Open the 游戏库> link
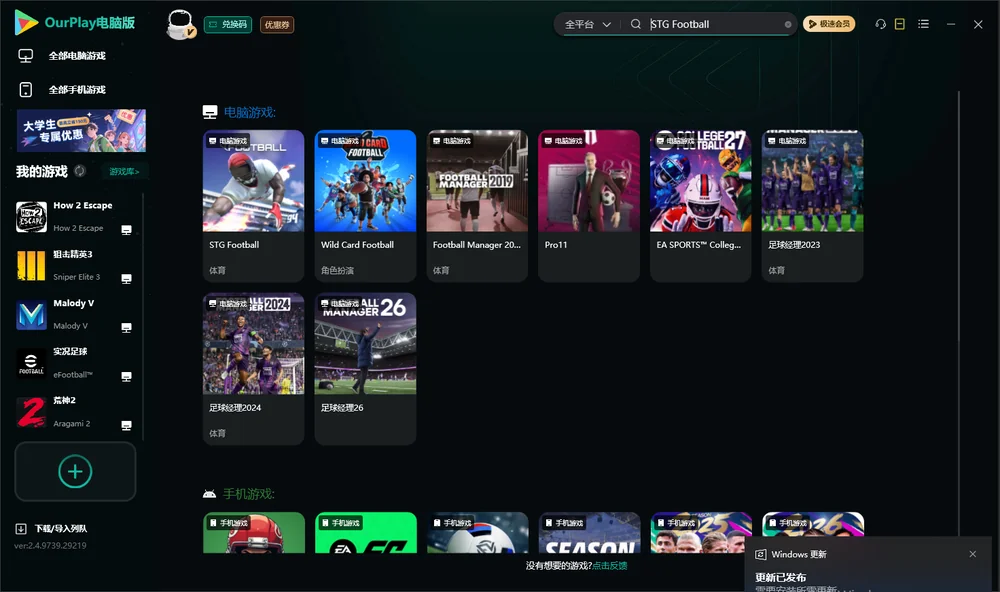Viewport: 1000px width, 592px height. coord(124,172)
